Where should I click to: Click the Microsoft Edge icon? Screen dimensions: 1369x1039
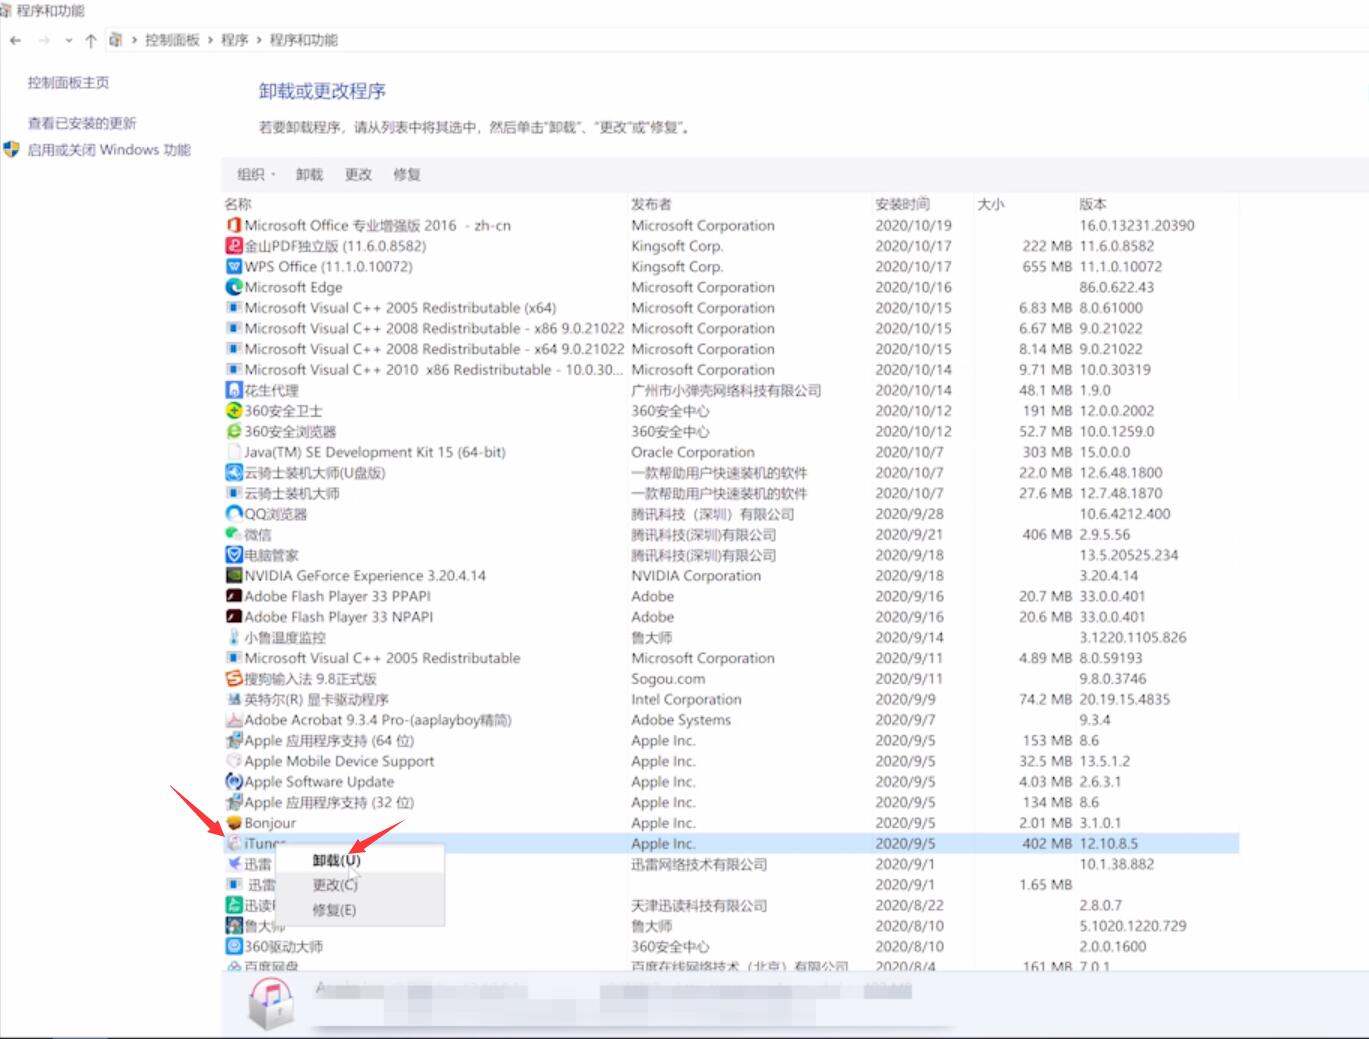click(234, 287)
